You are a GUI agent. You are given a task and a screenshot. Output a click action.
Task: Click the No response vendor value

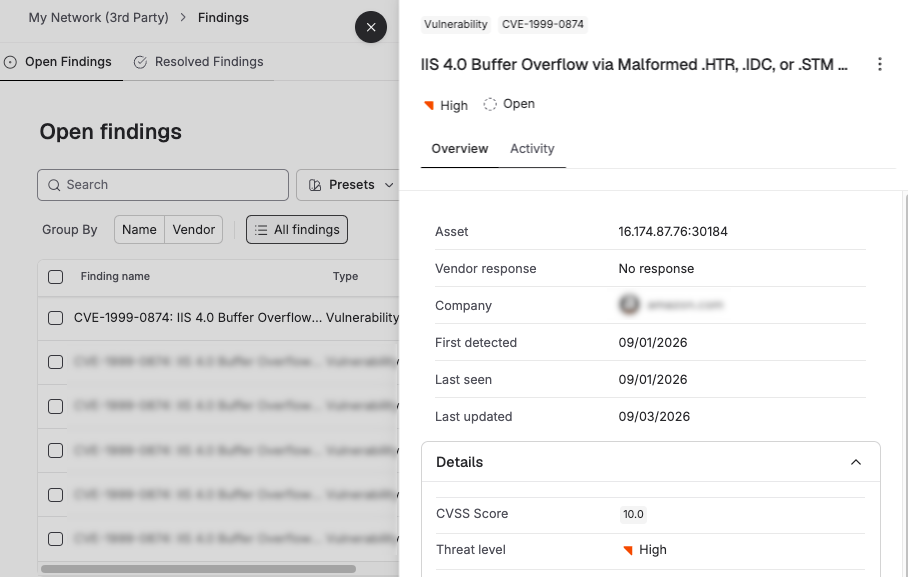coord(656,269)
